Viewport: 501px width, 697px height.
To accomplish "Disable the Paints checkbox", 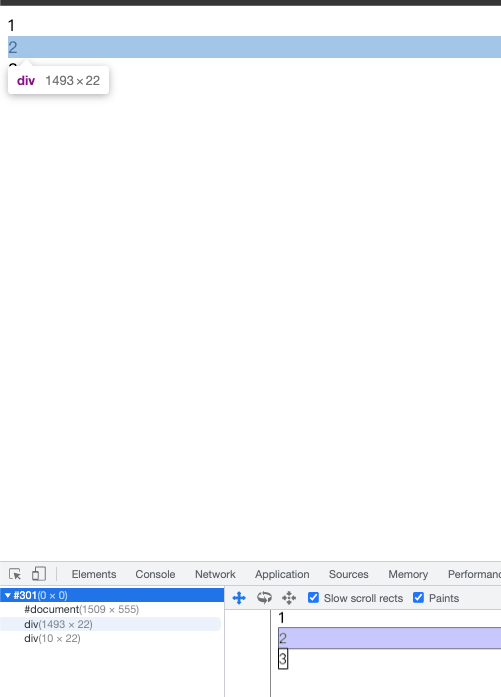I will tap(418, 597).
